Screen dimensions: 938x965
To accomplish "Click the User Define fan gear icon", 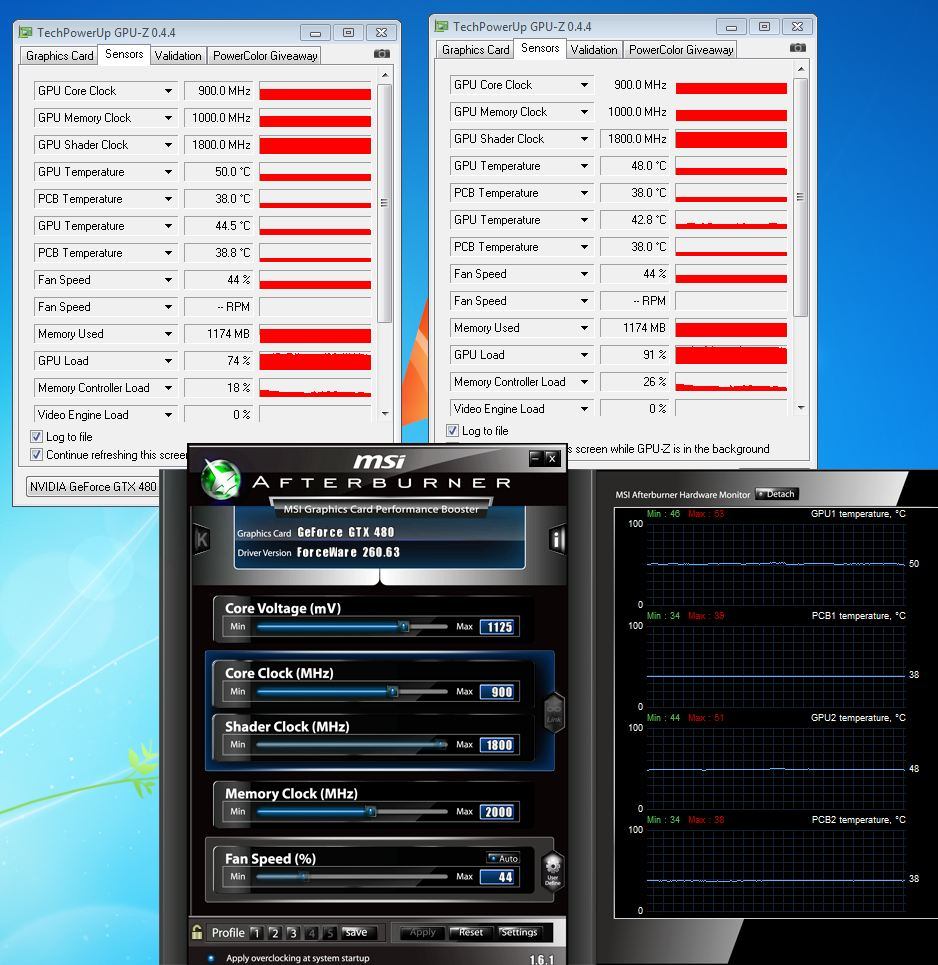I will click(552, 870).
